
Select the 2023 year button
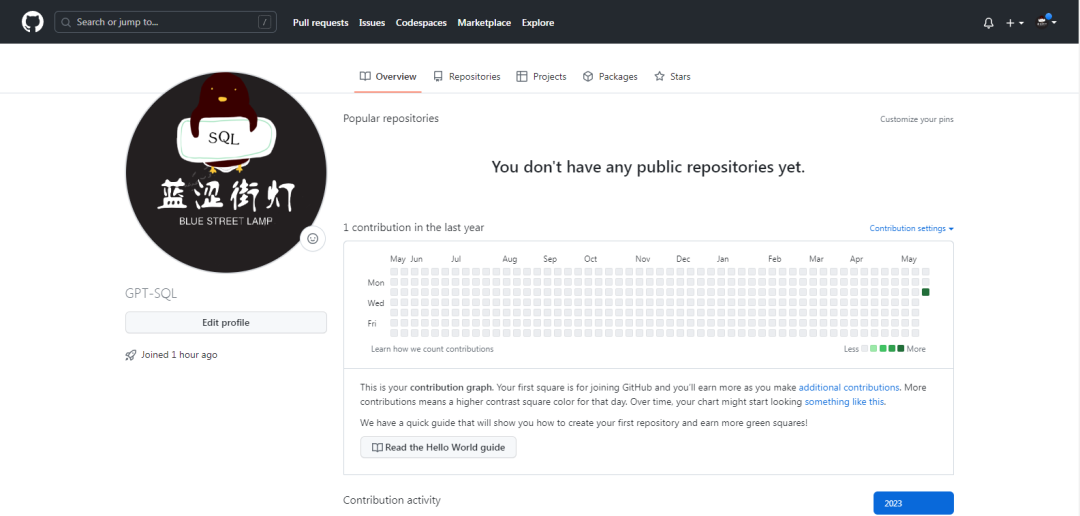913,503
